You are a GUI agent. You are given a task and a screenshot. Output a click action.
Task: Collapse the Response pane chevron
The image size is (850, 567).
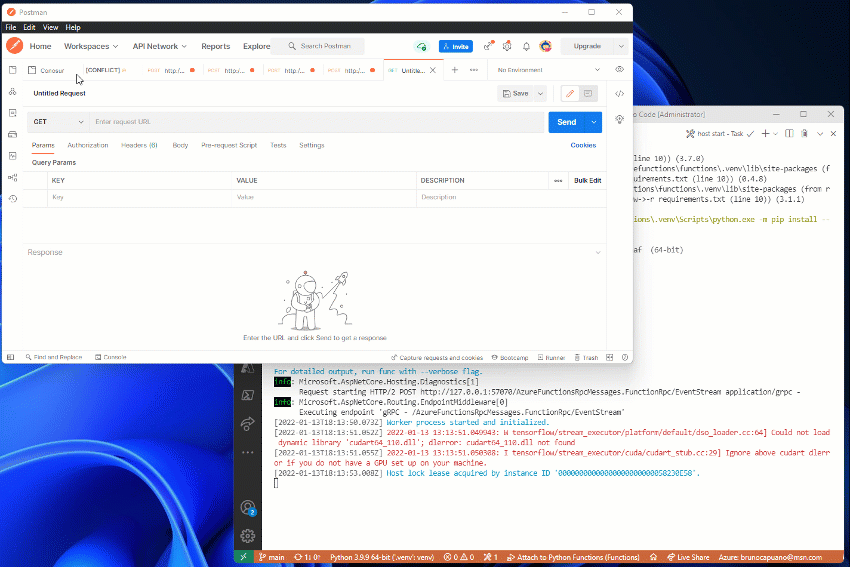[598, 253]
